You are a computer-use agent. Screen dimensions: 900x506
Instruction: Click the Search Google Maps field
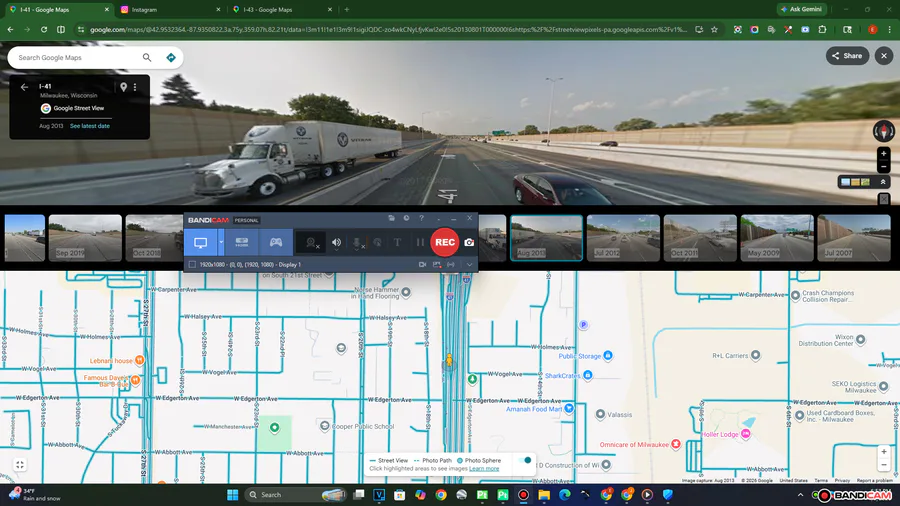coord(77,57)
